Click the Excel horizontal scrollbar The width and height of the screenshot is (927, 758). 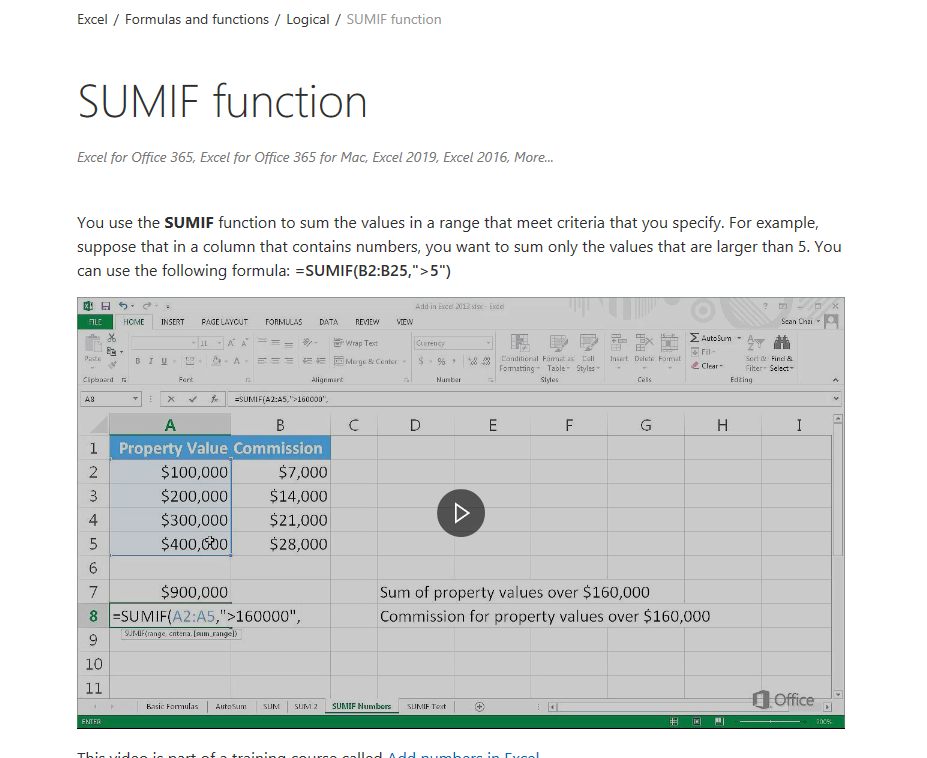pos(689,707)
